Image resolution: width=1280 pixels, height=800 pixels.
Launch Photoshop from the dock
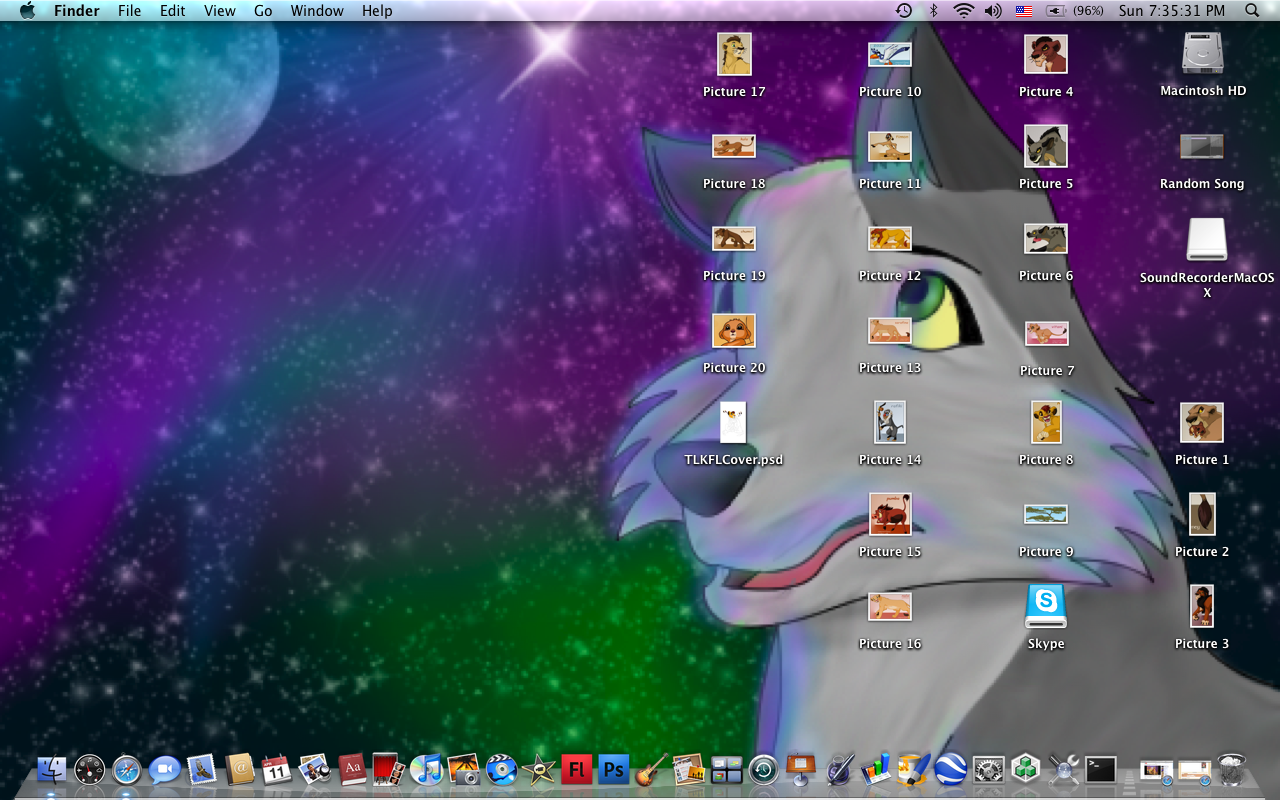click(614, 769)
